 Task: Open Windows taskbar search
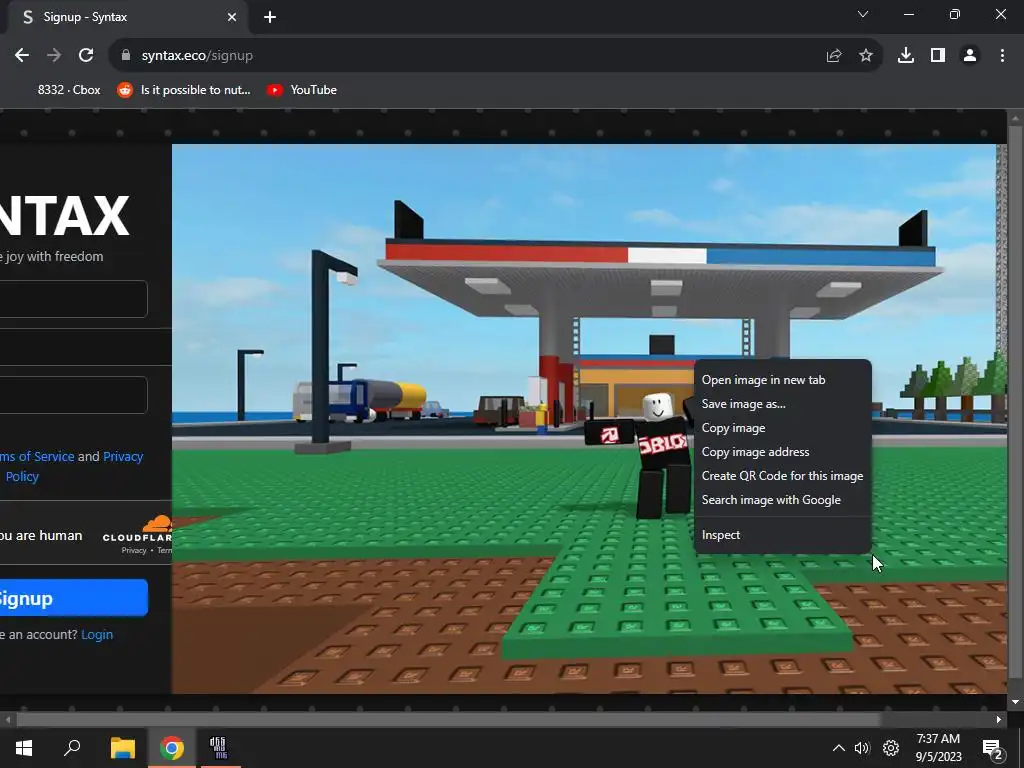pos(72,748)
